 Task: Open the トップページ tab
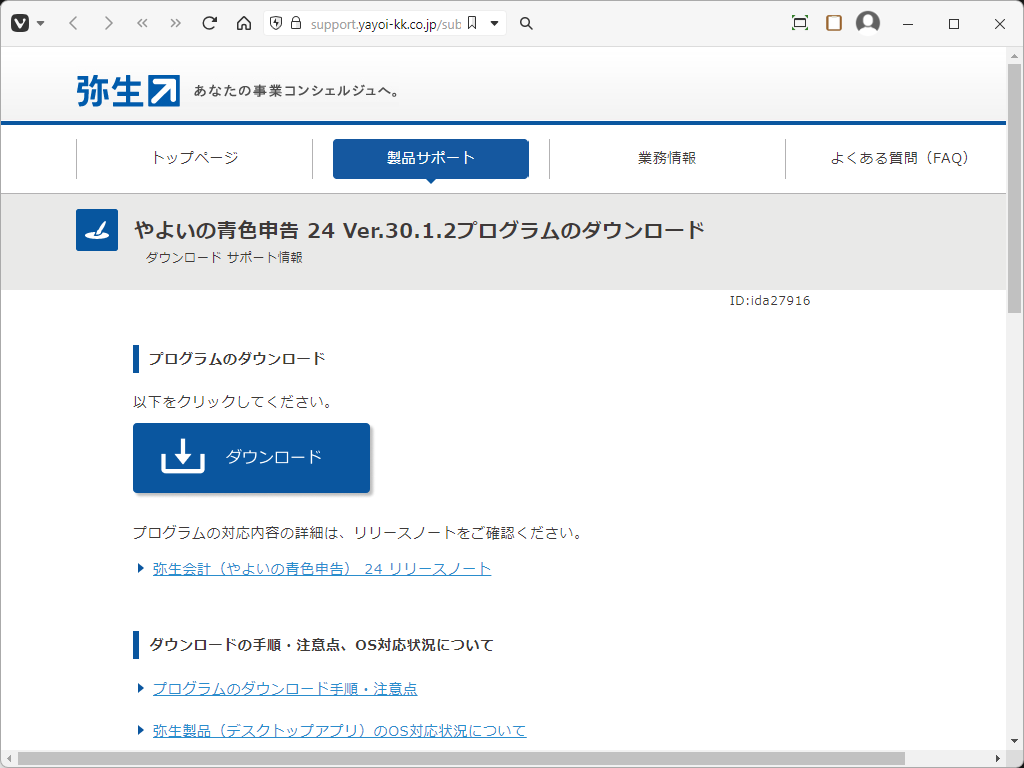point(195,158)
